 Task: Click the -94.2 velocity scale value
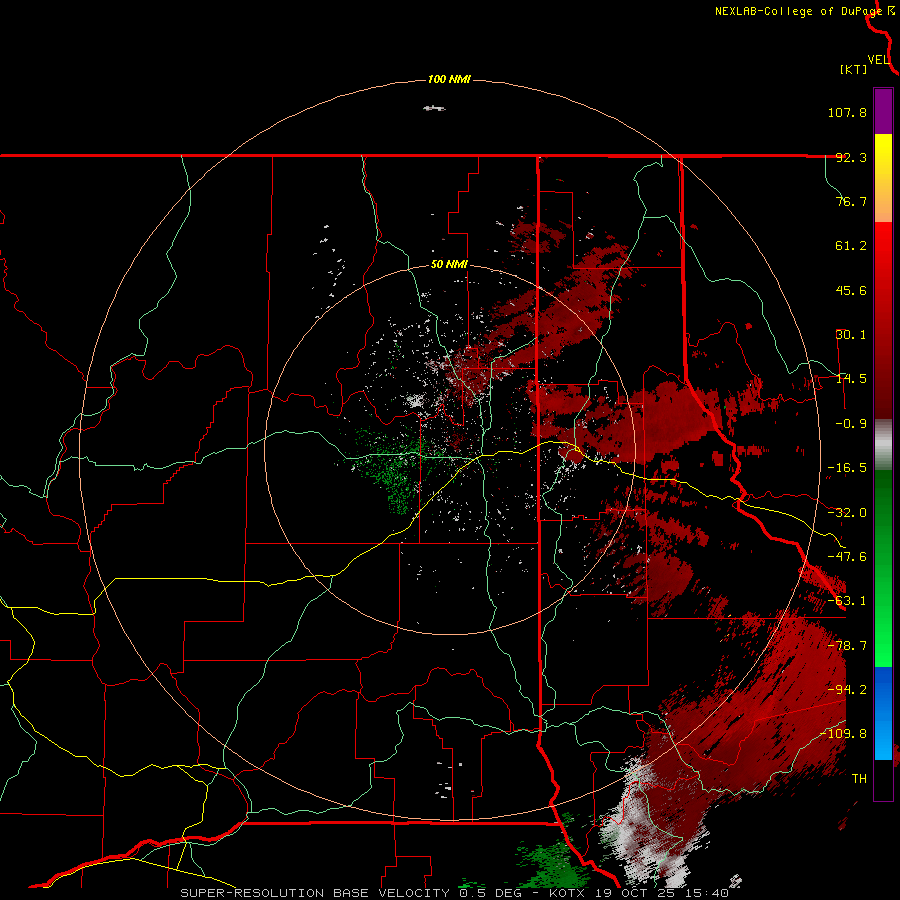pyautogui.click(x=847, y=690)
